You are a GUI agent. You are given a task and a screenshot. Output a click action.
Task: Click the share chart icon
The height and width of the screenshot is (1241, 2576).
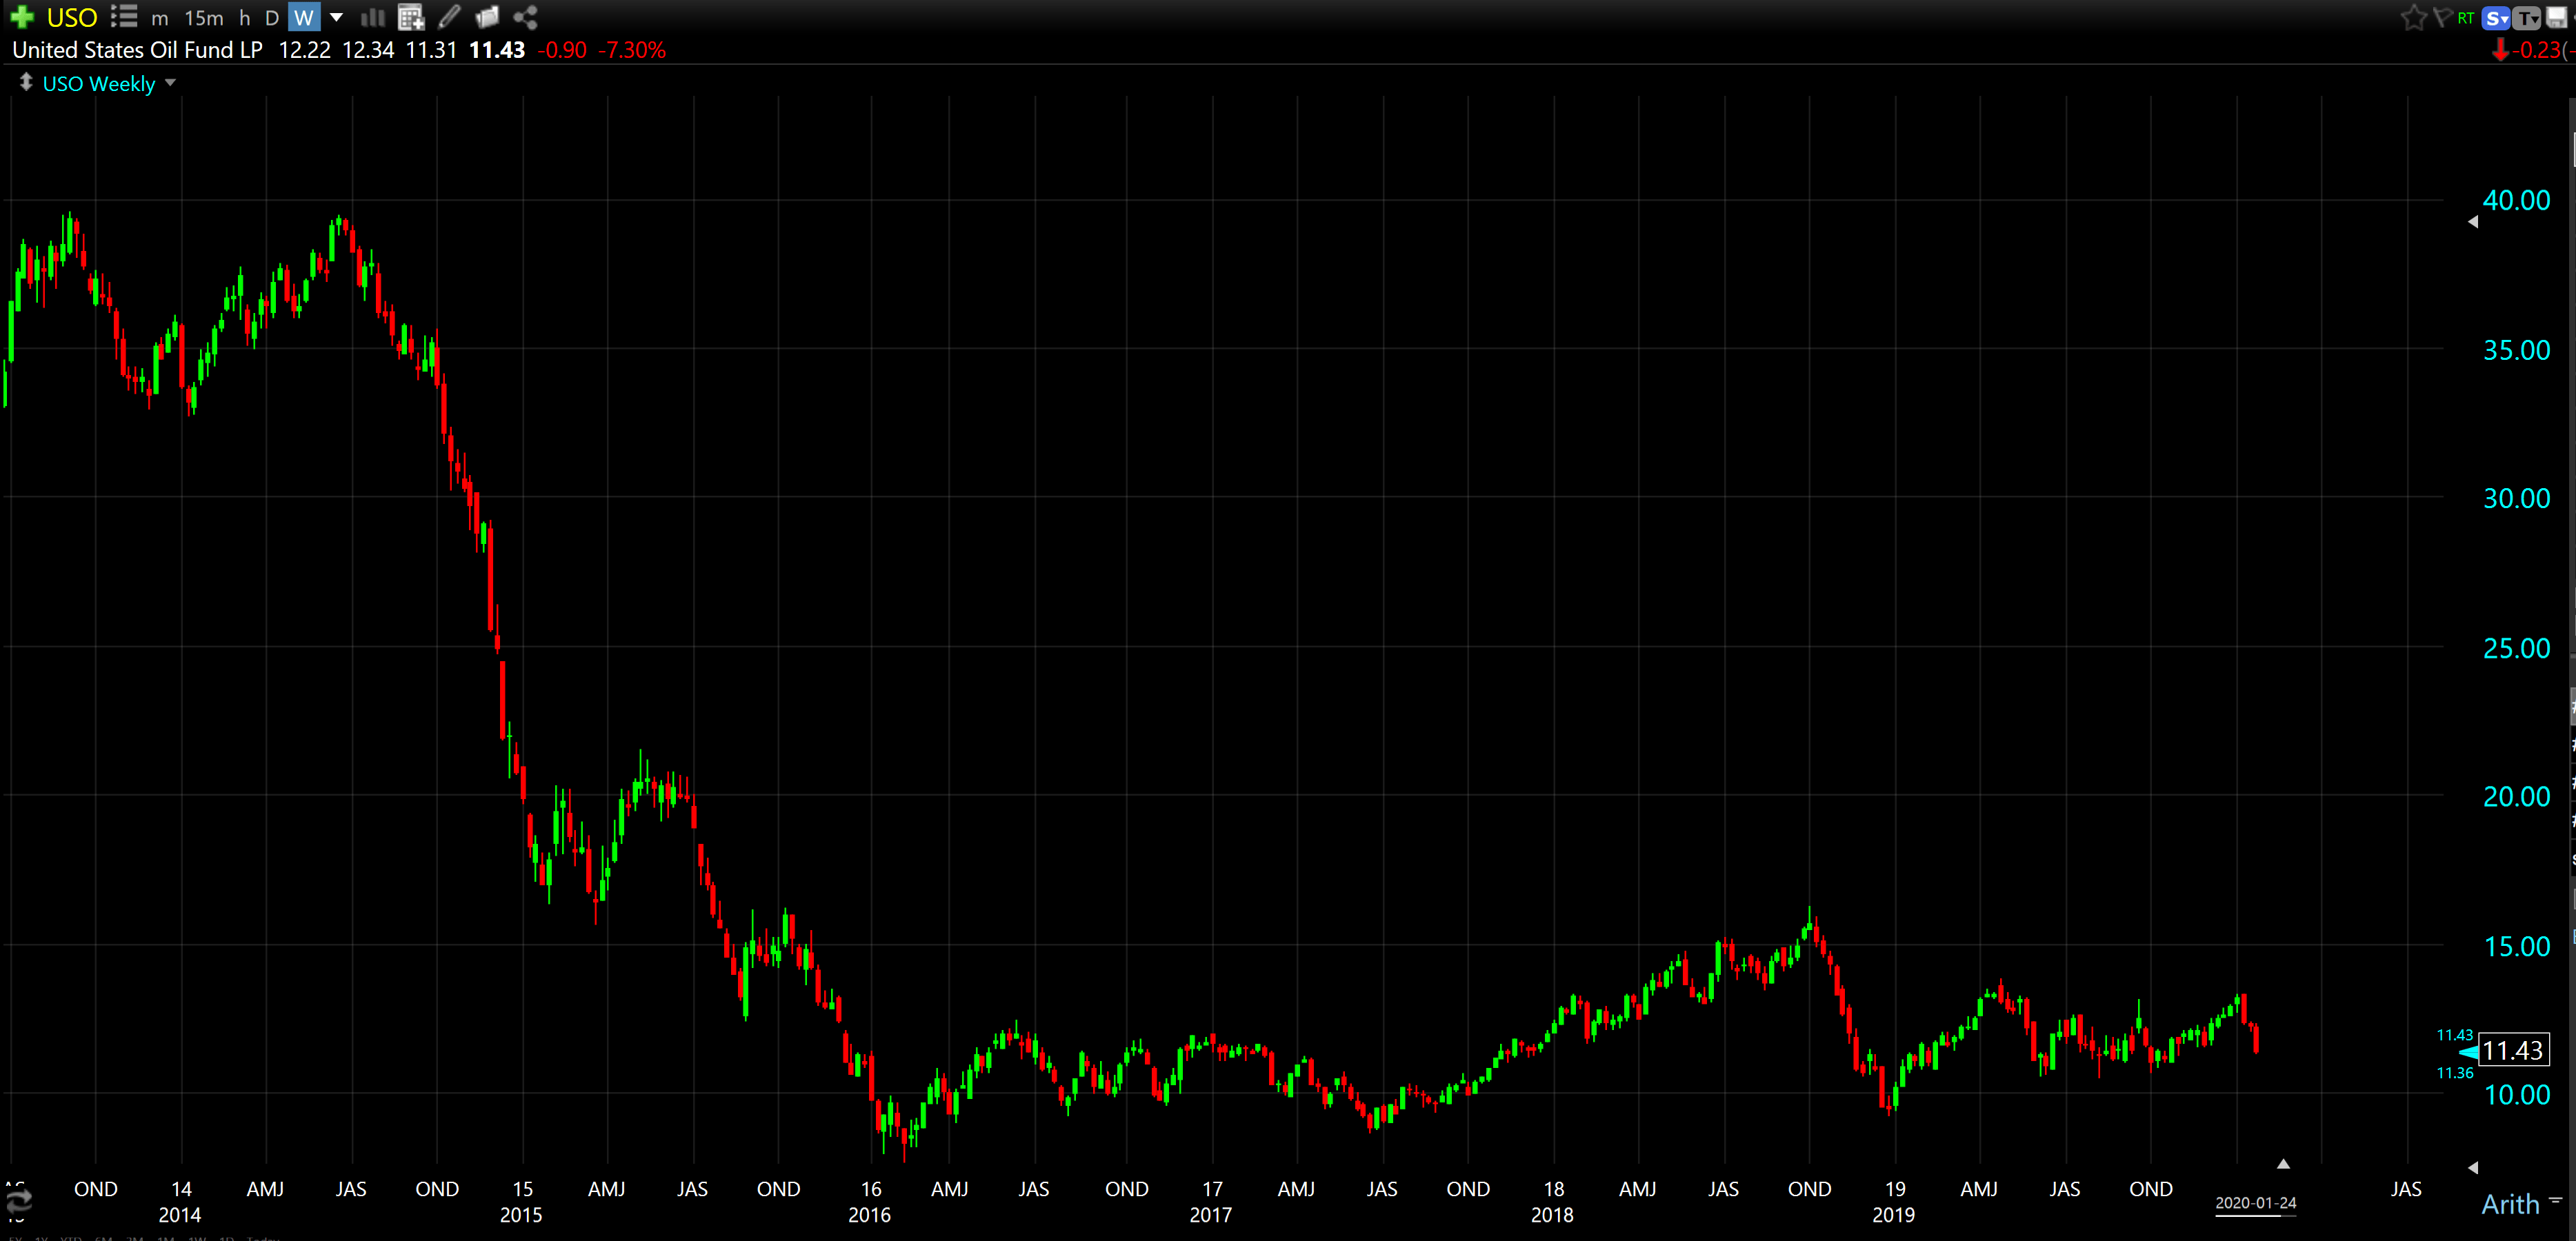point(525,17)
